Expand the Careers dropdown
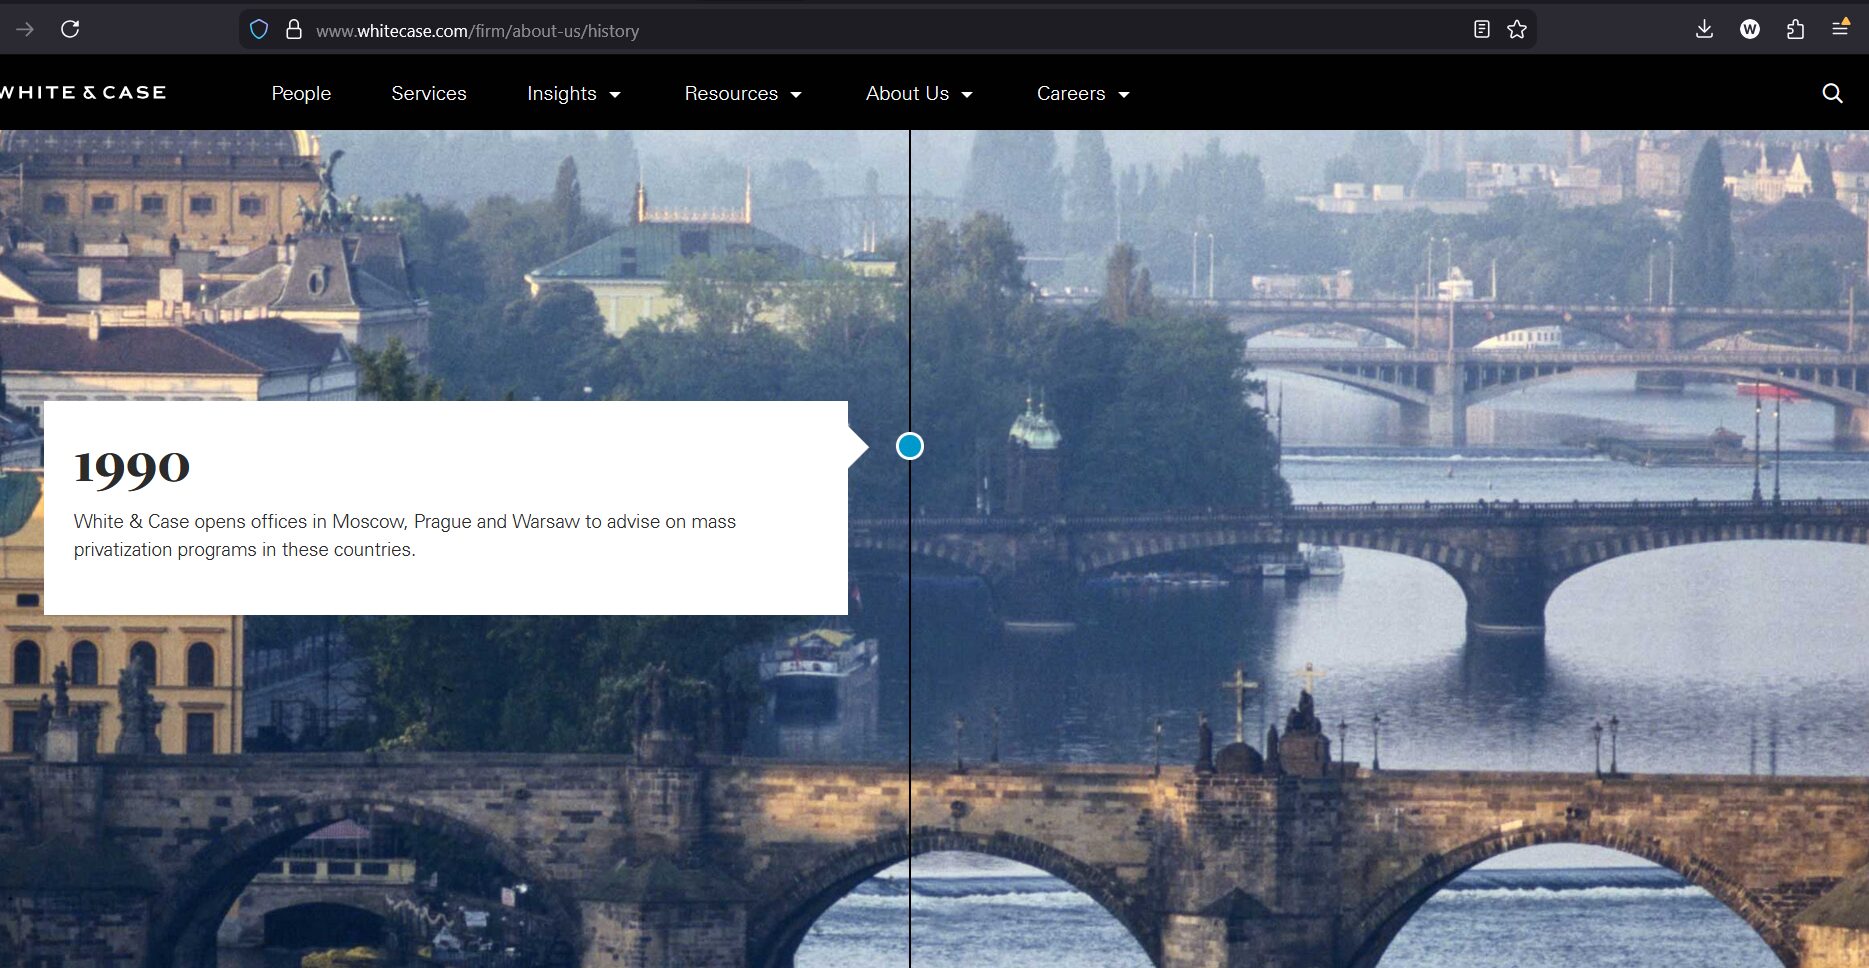 pyautogui.click(x=1083, y=93)
